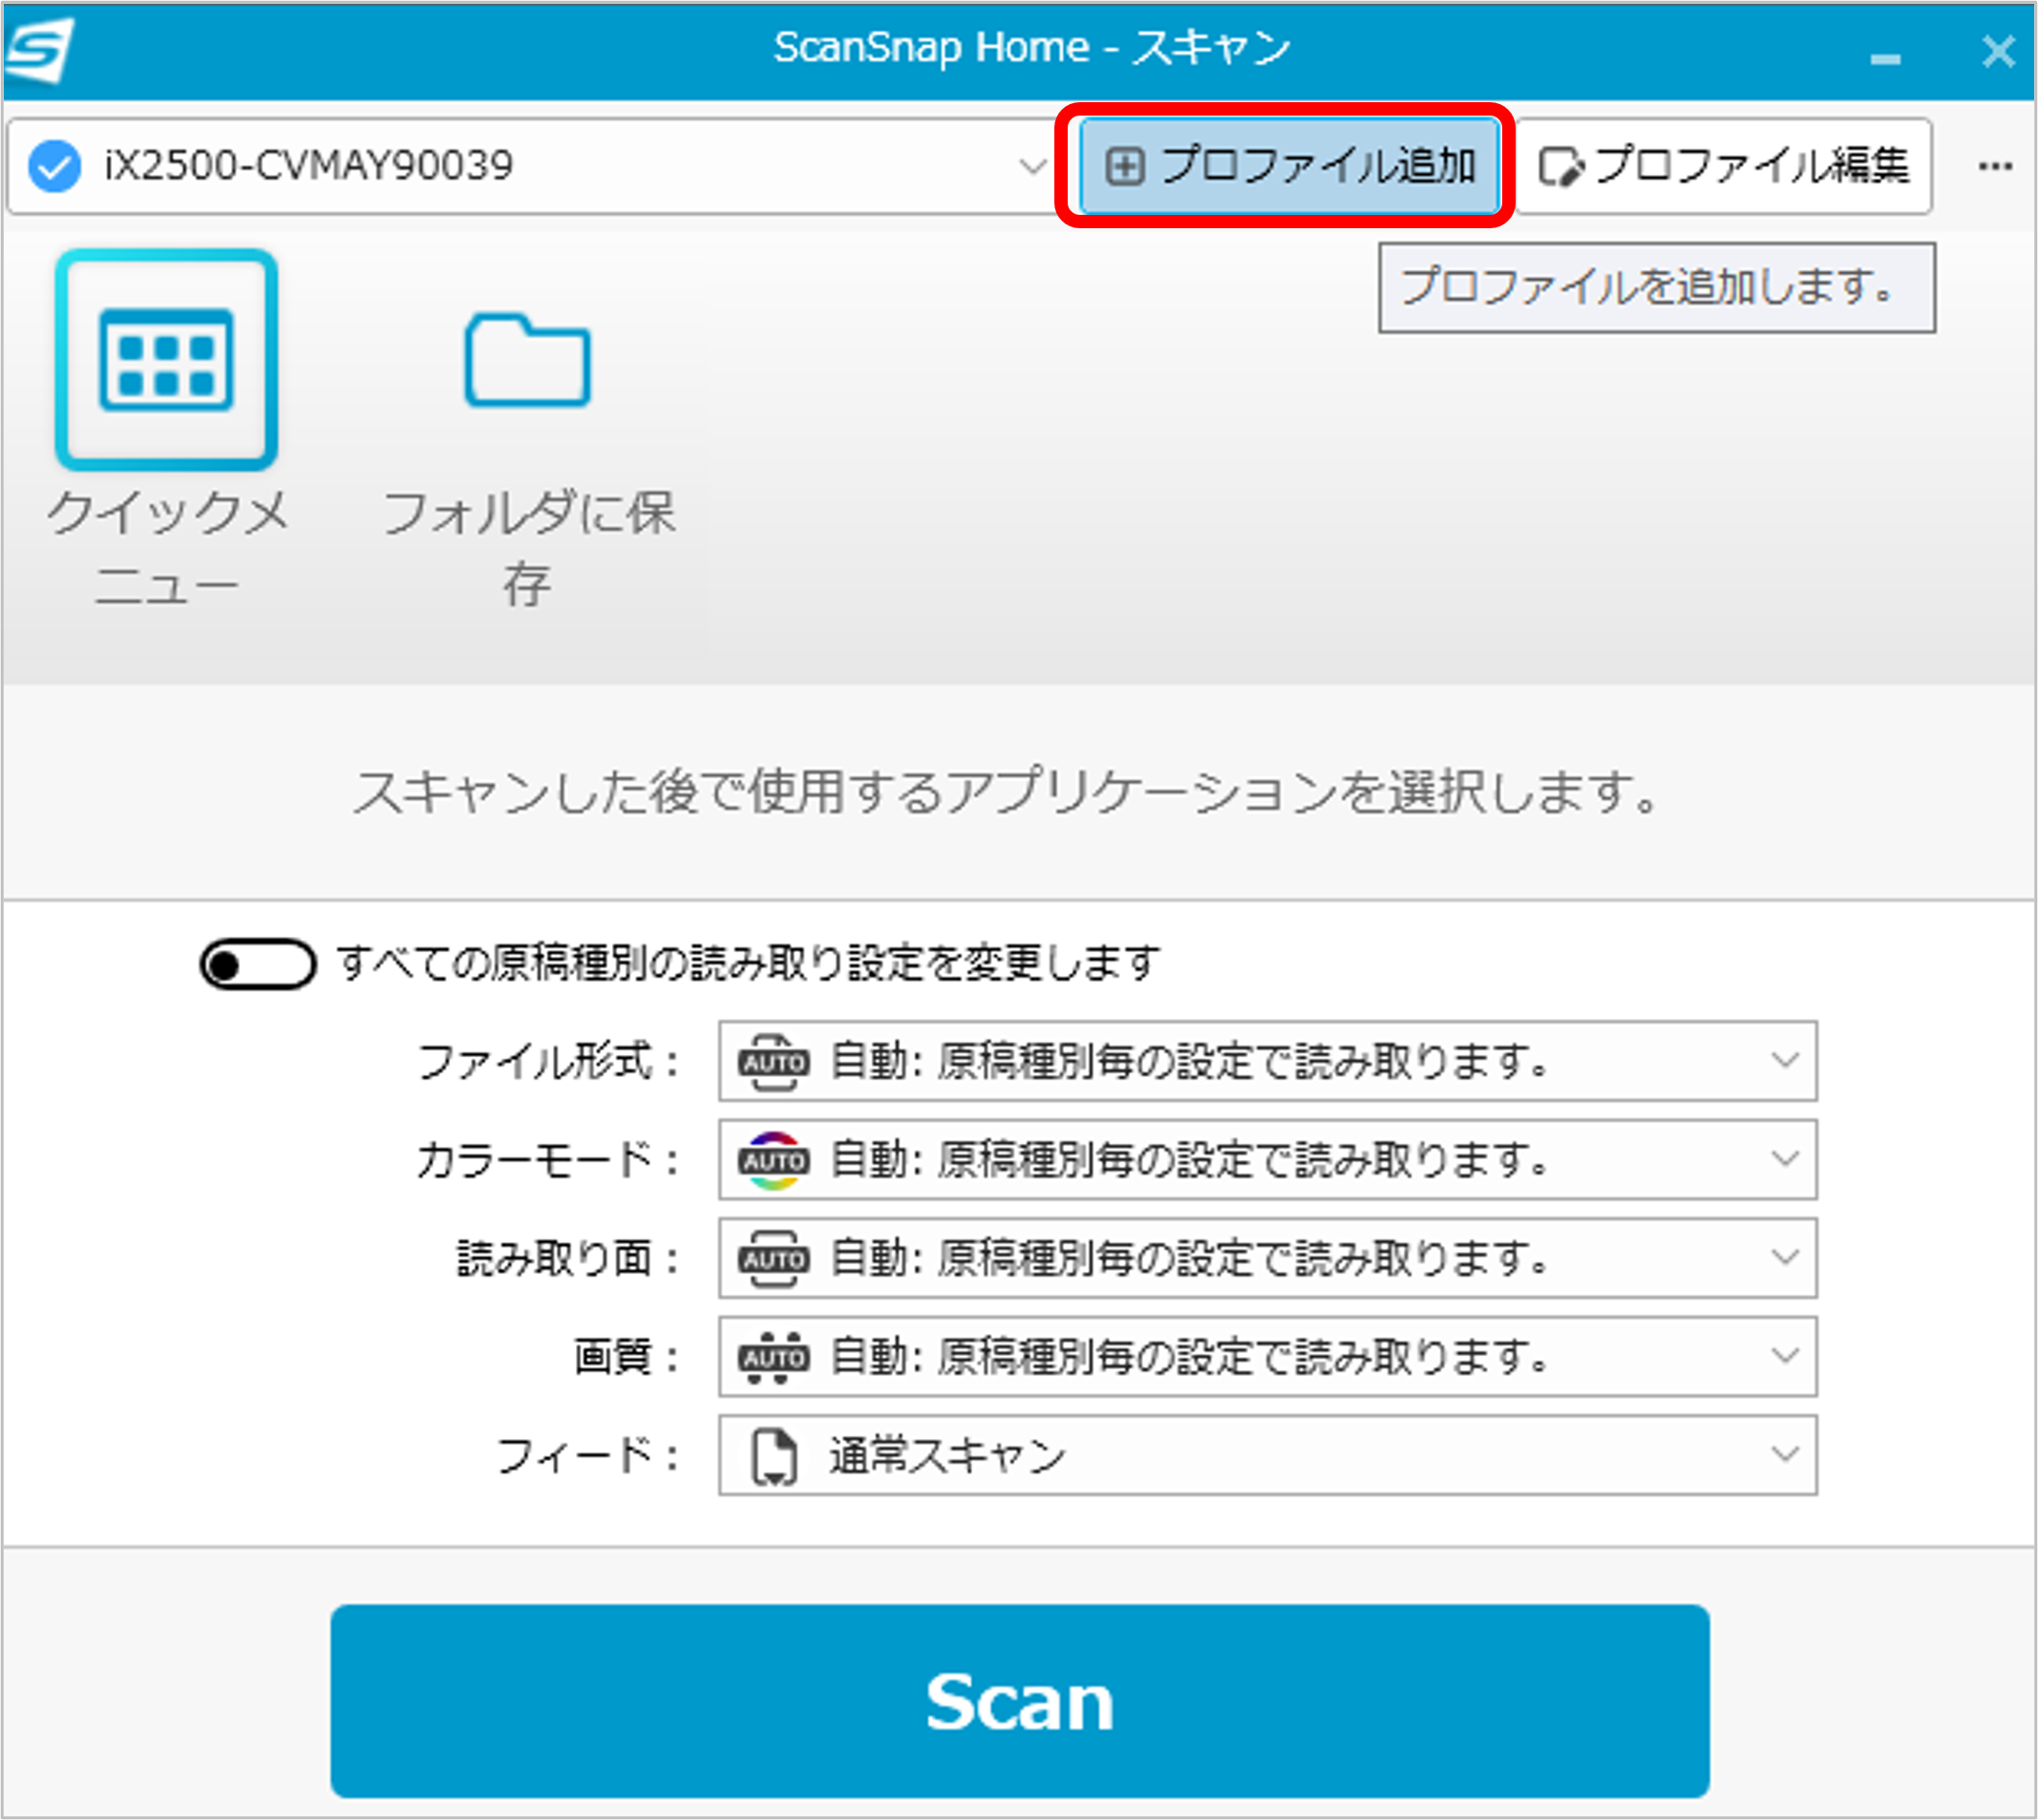Viewport: 2038px width, 1820px height.
Task: Click the rainbow AUTO color mode icon
Action: [773, 1160]
